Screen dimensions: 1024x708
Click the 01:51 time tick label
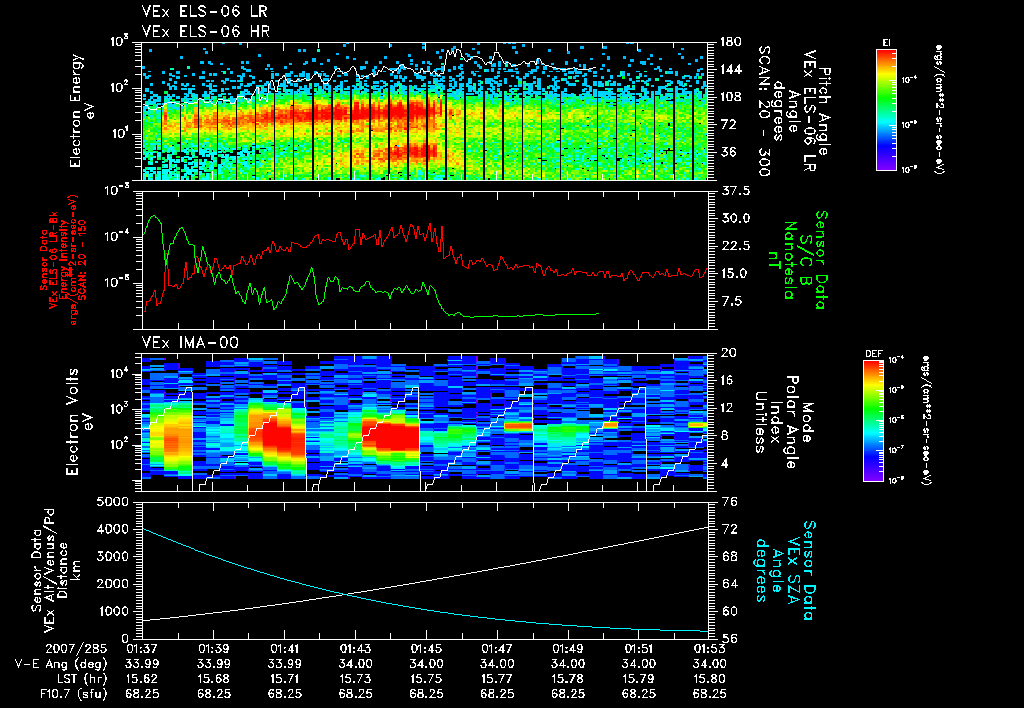tap(639, 649)
